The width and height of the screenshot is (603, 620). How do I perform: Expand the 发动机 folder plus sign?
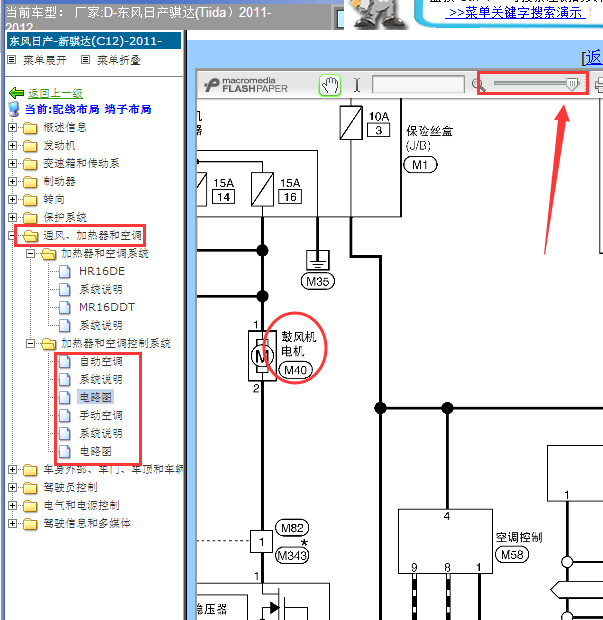12,146
